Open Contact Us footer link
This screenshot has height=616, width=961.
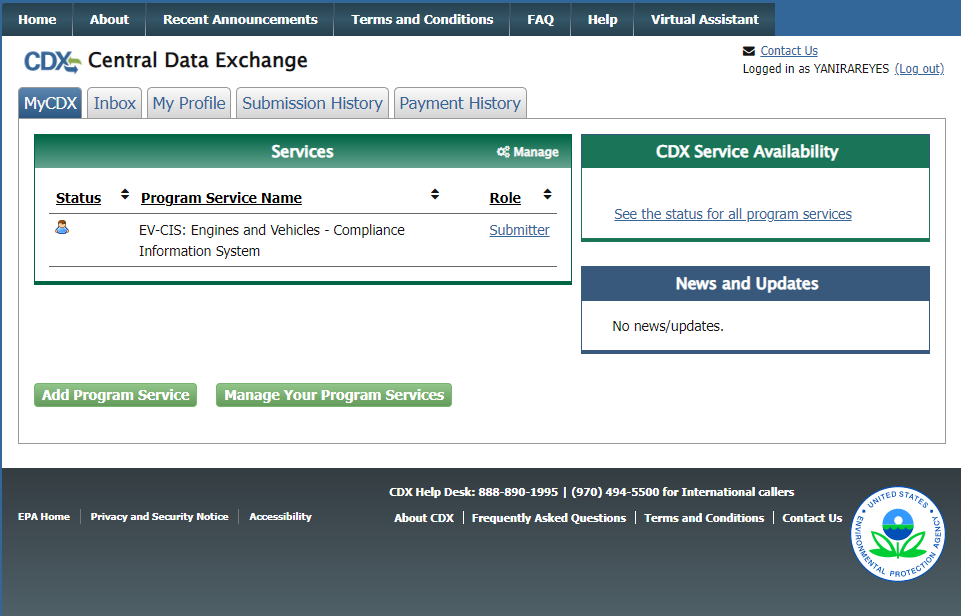click(x=812, y=518)
